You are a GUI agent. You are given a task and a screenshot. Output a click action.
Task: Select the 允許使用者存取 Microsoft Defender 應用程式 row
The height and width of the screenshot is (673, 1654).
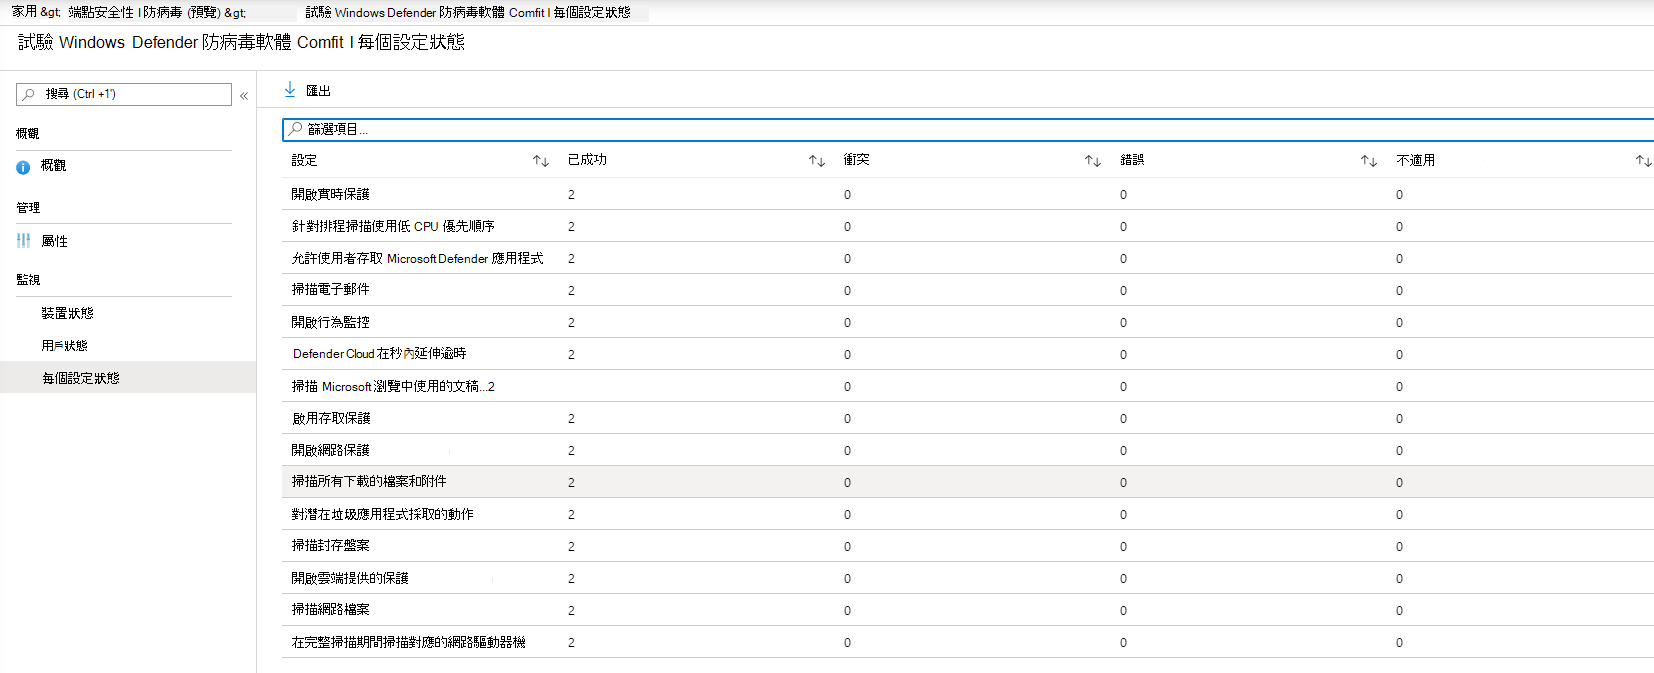[x=968, y=258]
